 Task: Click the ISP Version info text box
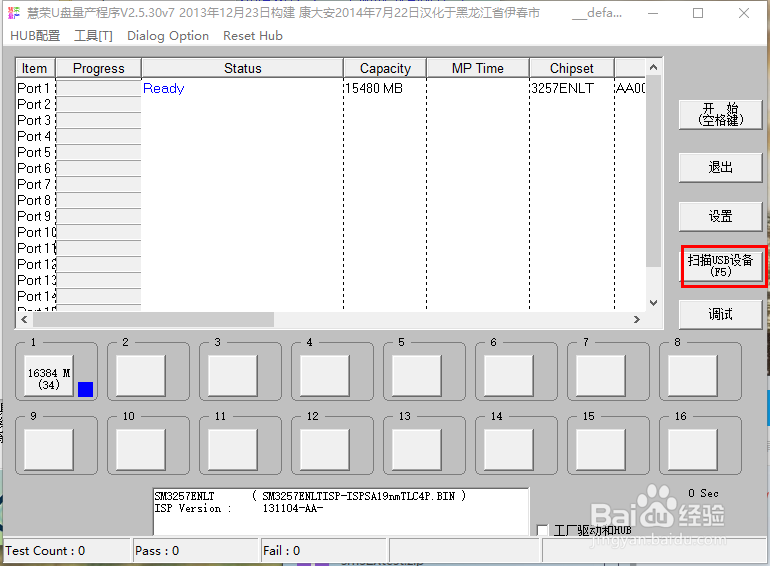click(341, 511)
